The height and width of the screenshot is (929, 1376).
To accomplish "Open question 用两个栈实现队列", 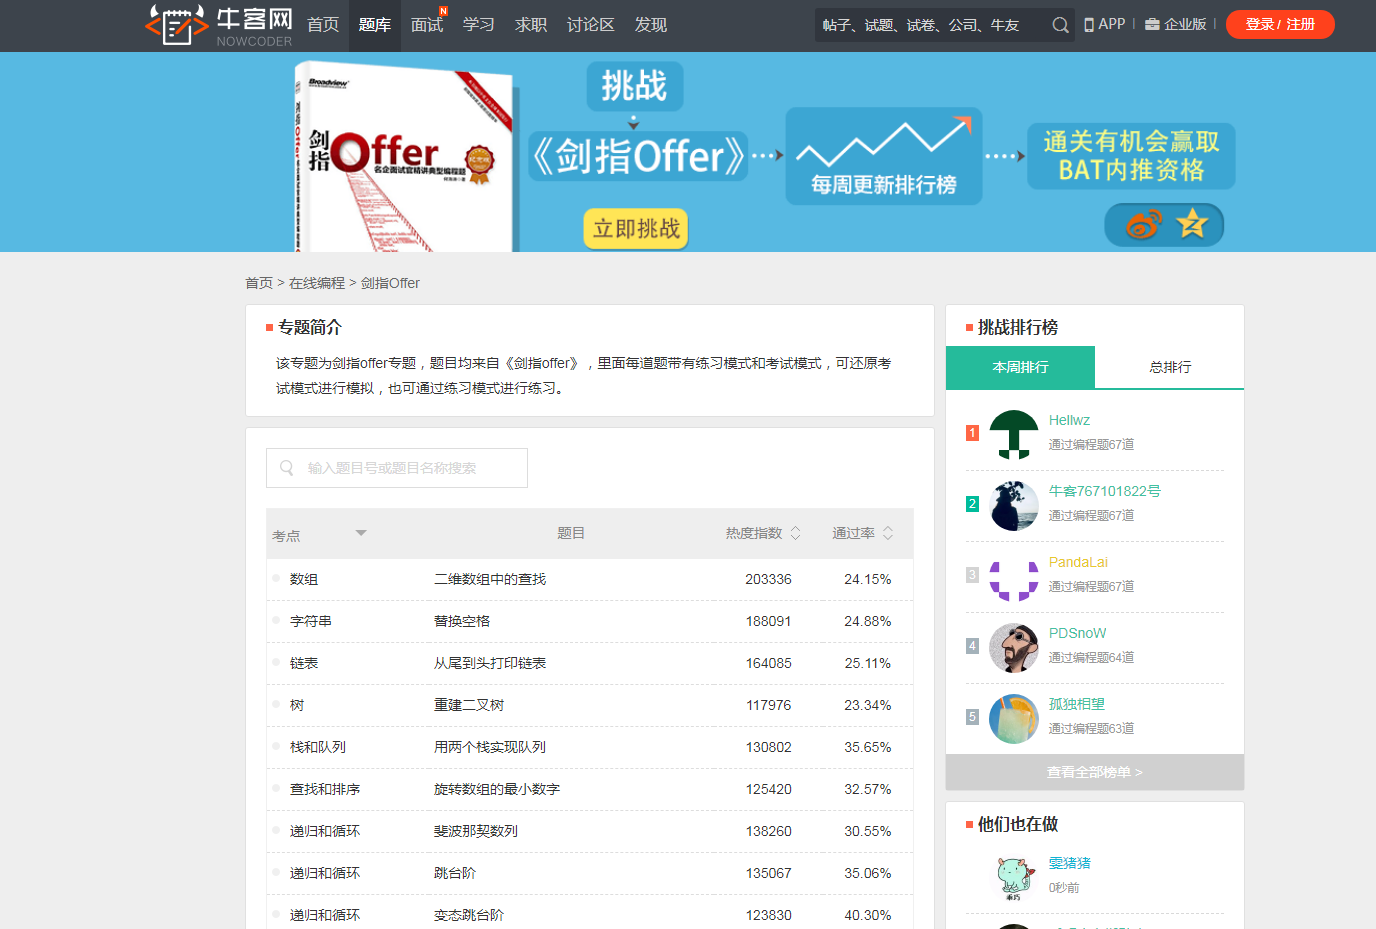I will (490, 747).
